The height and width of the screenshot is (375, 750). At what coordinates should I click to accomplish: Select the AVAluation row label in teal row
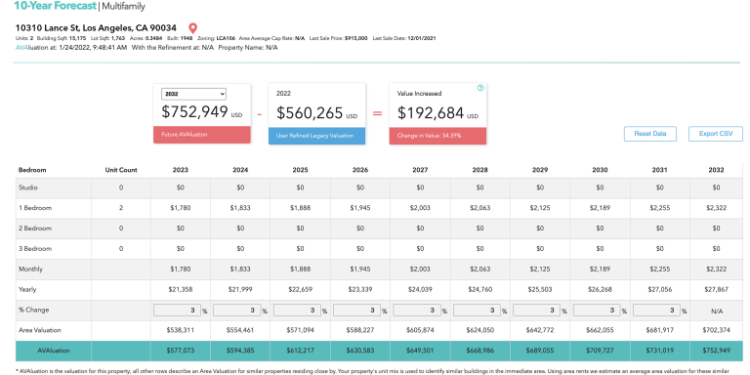point(54,351)
